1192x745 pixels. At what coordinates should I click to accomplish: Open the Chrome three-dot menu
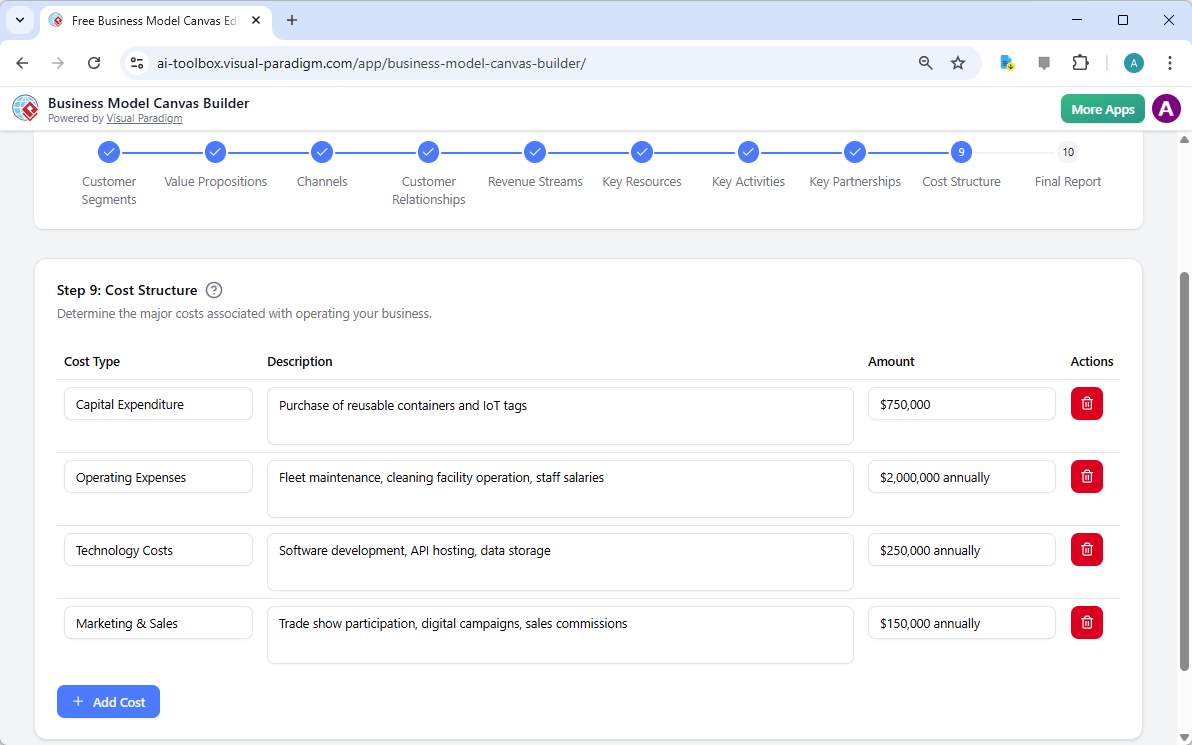pyautogui.click(x=1170, y=62)
